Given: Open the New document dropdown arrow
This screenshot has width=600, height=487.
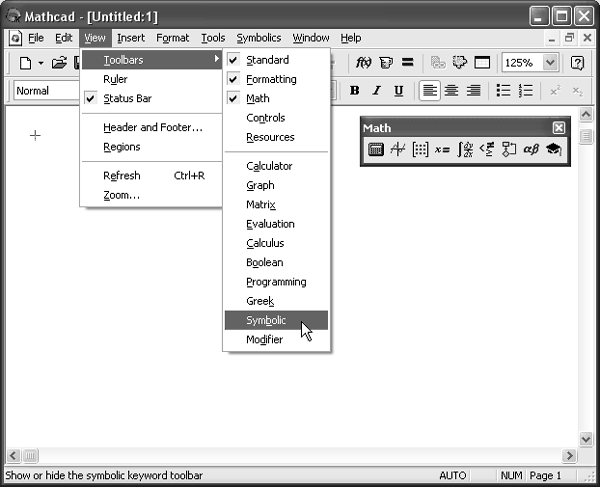Looking at the screenshot, I should 41,63.
